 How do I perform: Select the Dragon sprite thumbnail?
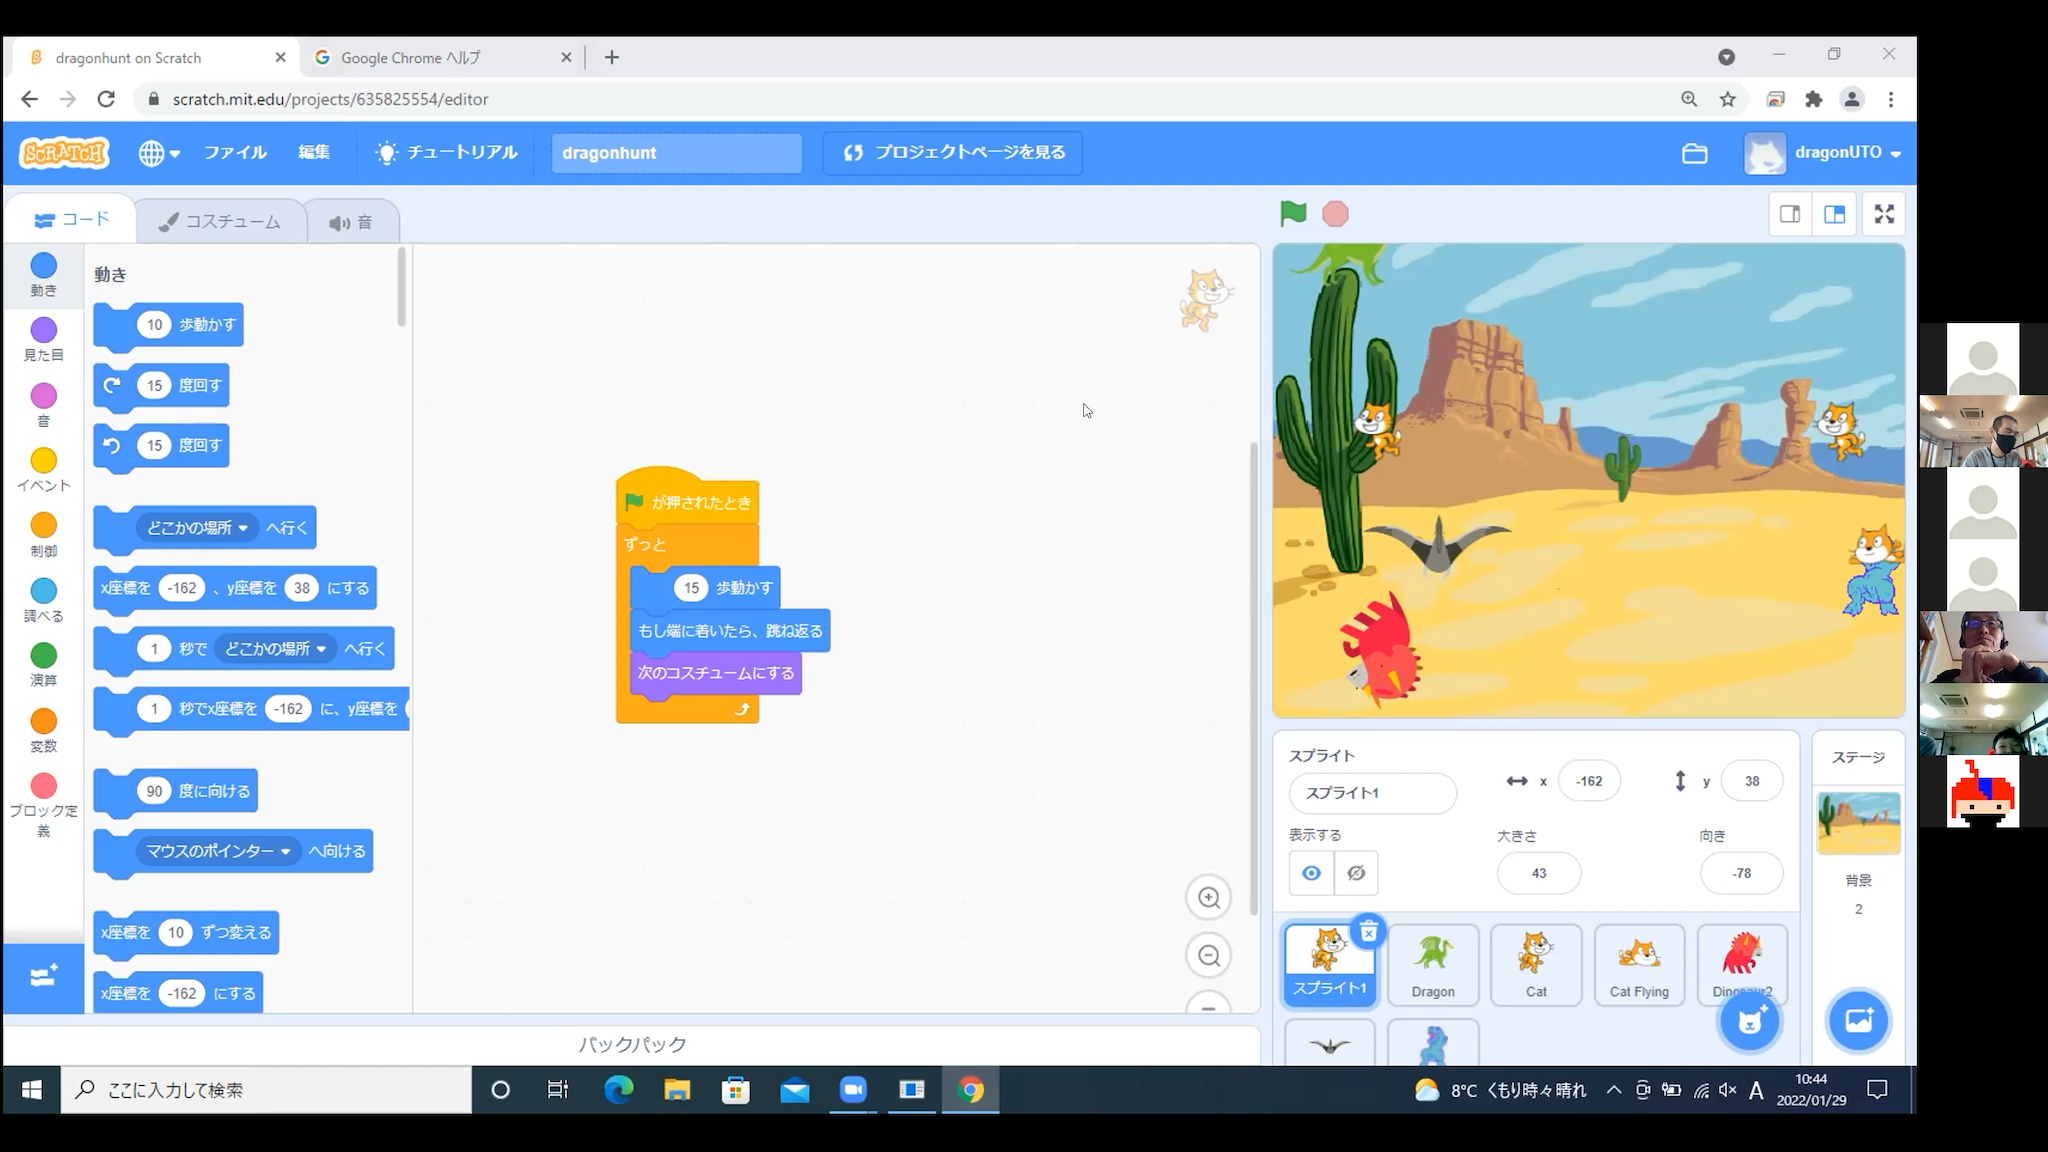[1433, 964]
